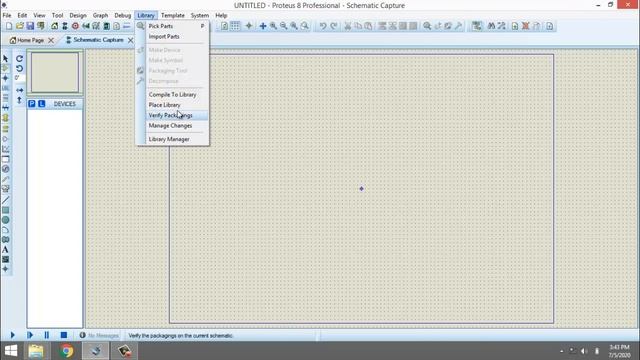Open the Tool menu

57,15
